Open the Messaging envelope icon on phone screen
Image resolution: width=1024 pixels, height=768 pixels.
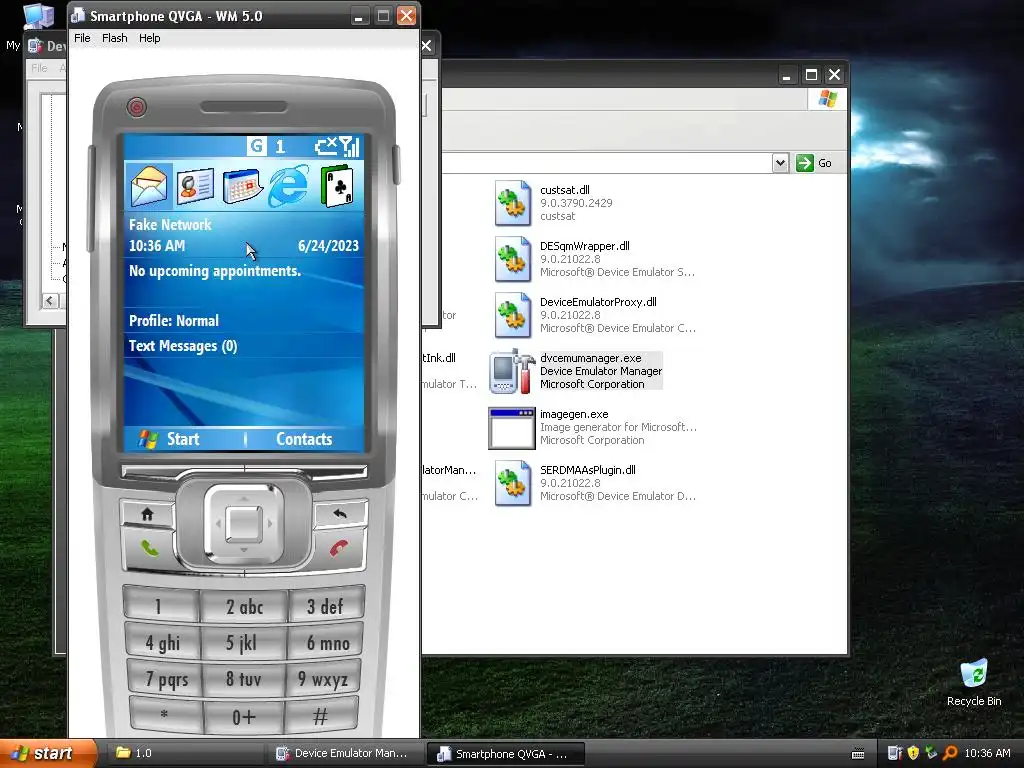coord(149,186)
